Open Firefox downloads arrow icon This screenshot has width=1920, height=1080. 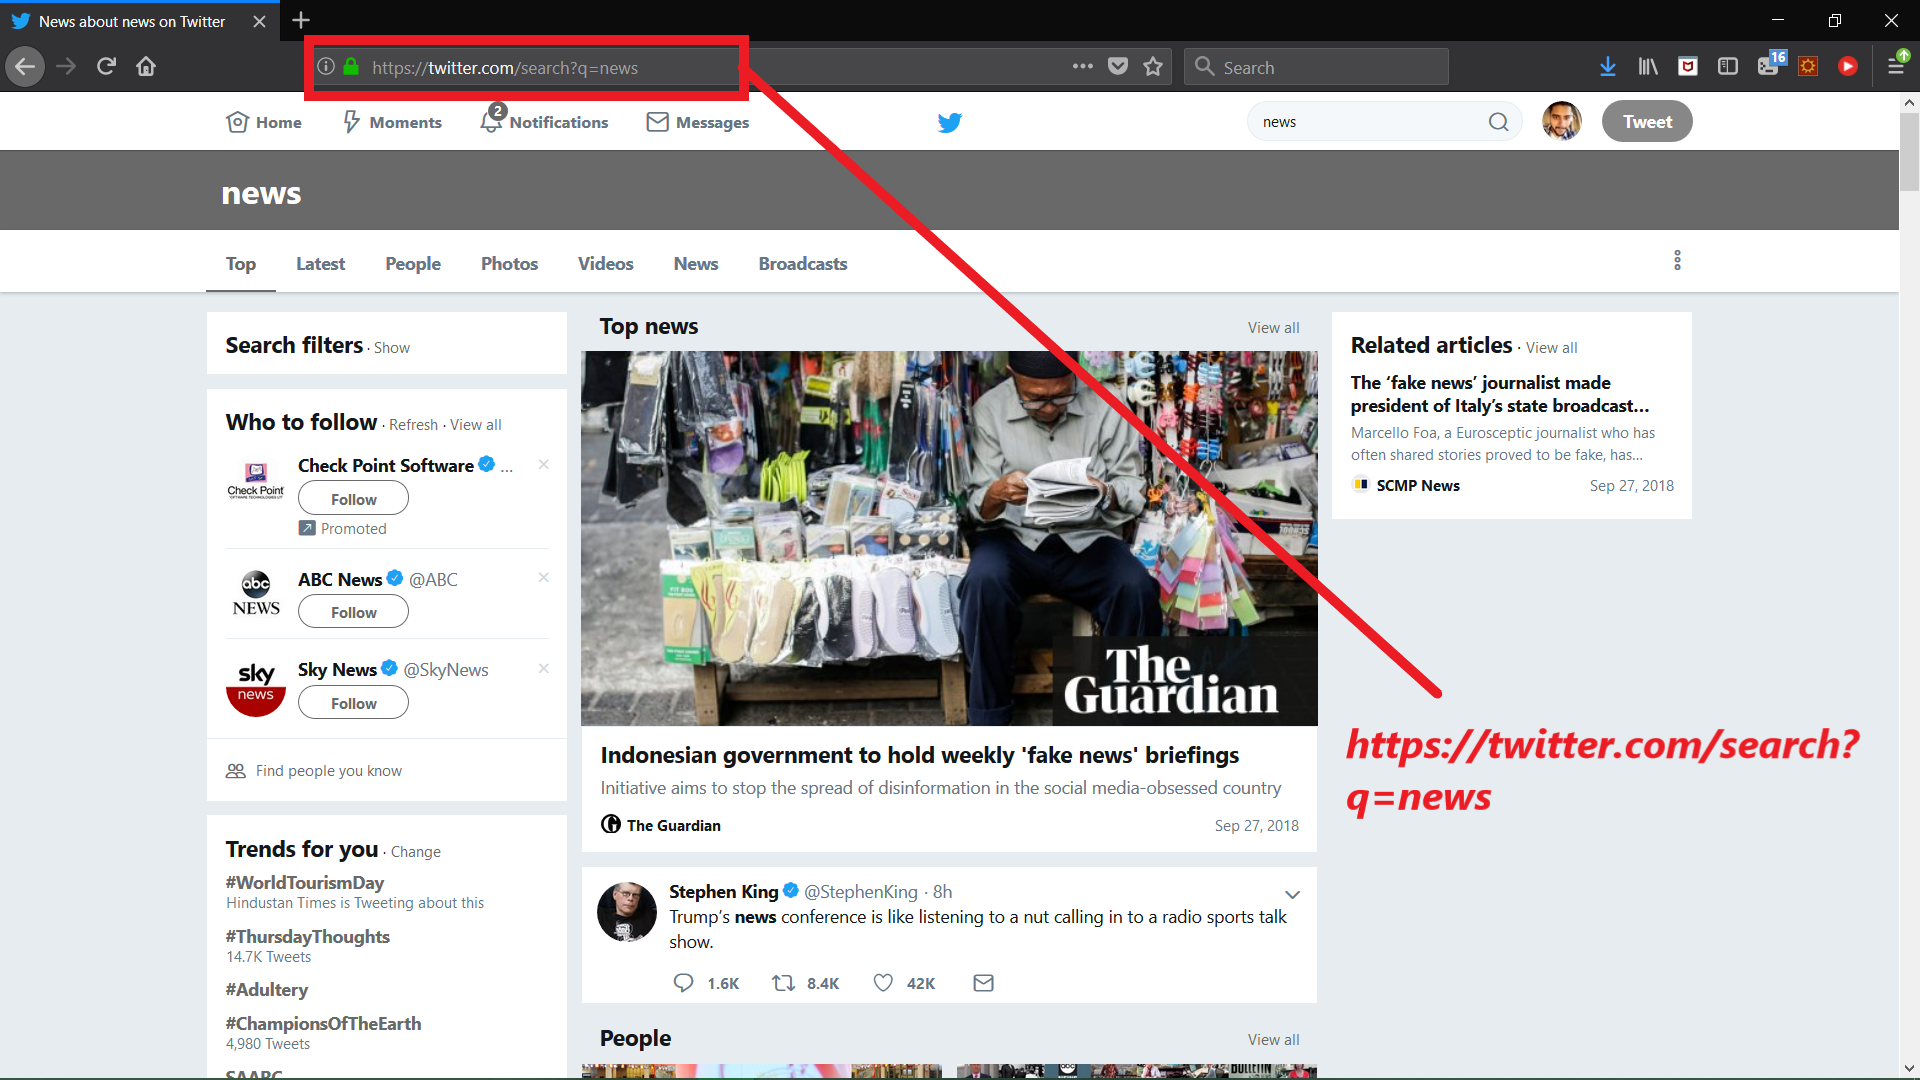[x=1607, y=67]
